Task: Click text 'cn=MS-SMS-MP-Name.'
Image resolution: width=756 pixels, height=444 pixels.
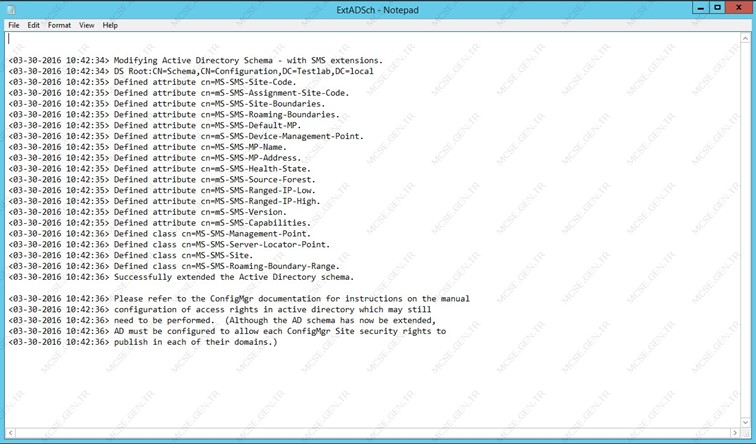Action: click(x=243, y=147)
